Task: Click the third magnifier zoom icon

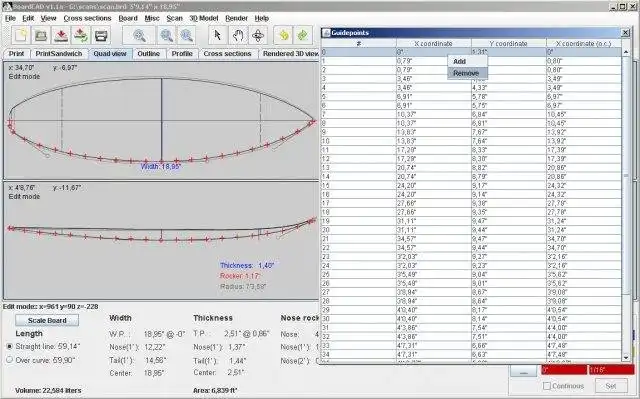Action: click(187, 35)
